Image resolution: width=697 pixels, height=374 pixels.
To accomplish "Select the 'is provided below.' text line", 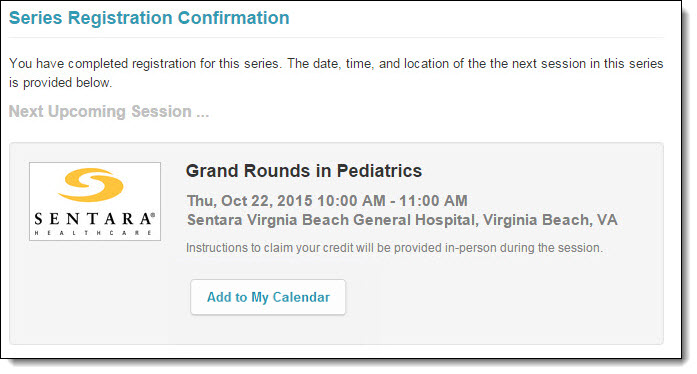I will tap(60, 83).
